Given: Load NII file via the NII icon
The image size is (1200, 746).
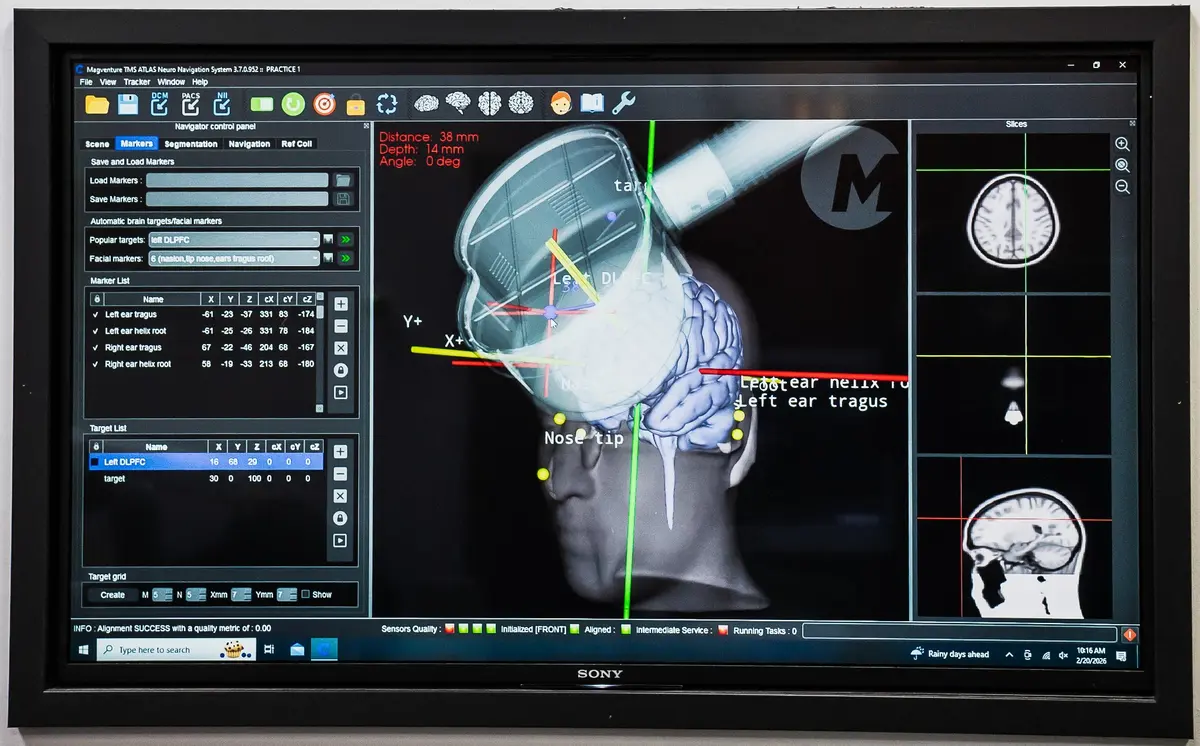Looking at the screenshot, I should (x=222, y=102).
